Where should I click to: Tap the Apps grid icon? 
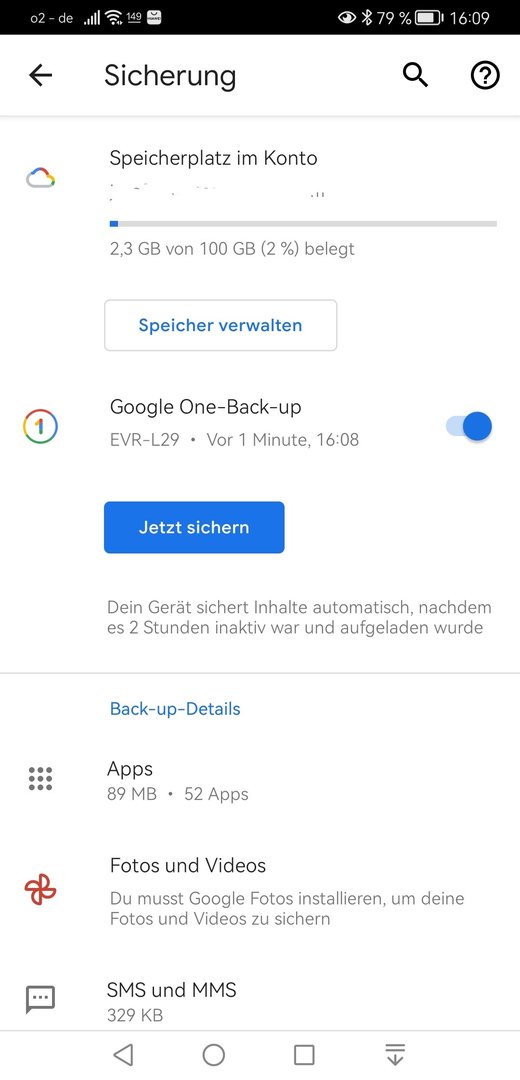point(41,778)
